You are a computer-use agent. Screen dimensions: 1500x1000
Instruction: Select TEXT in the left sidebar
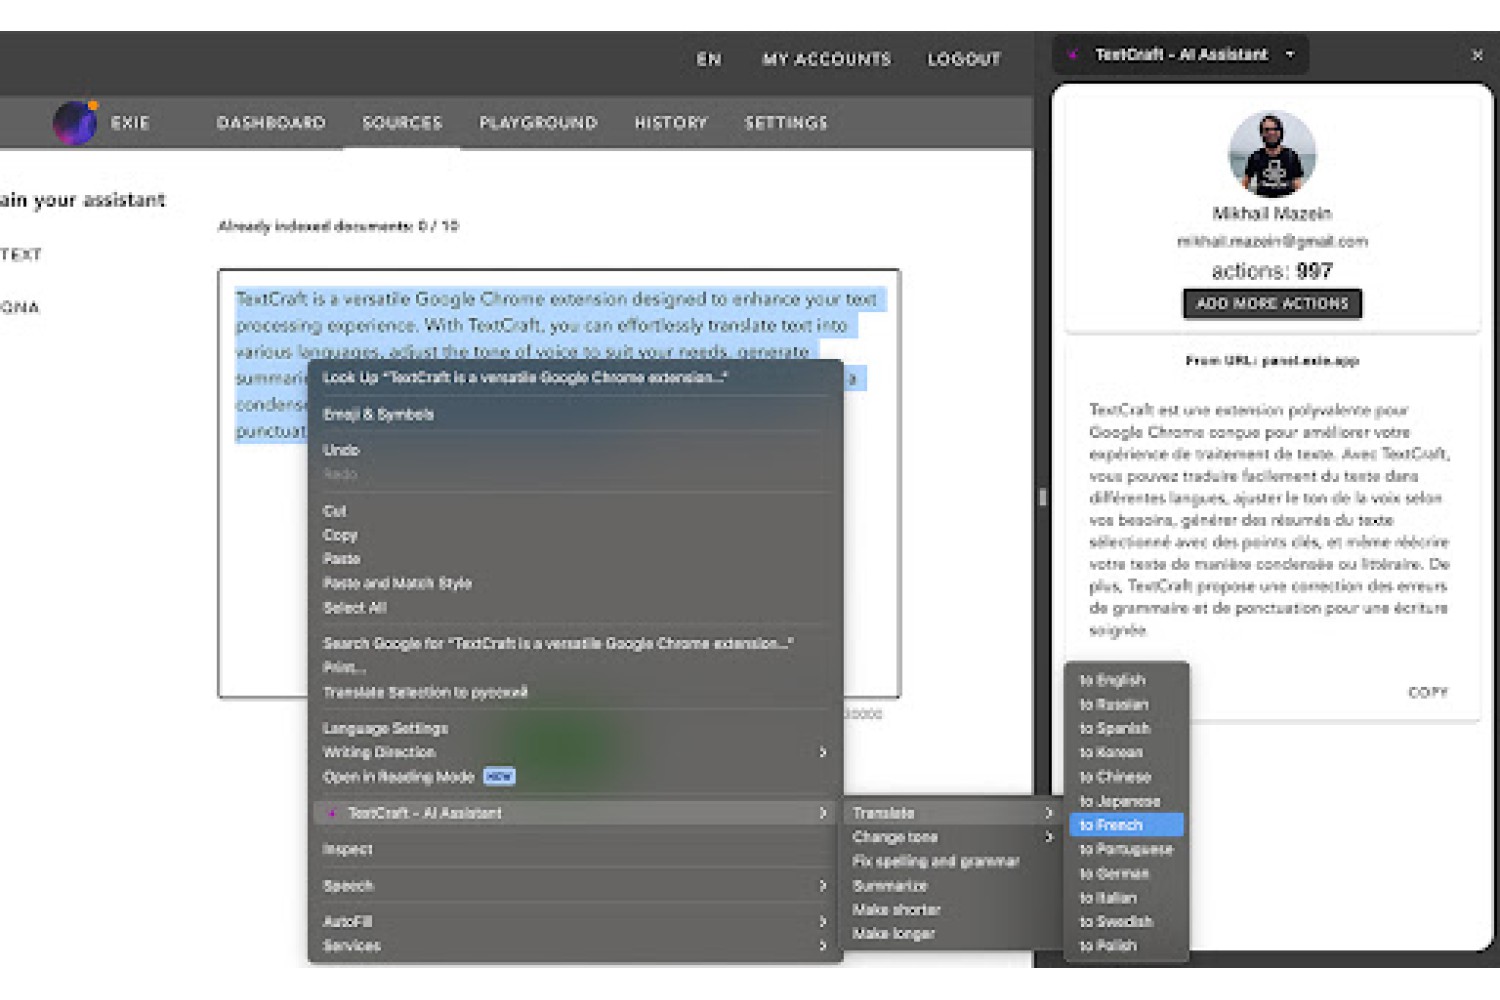click(x=20, y=254)
